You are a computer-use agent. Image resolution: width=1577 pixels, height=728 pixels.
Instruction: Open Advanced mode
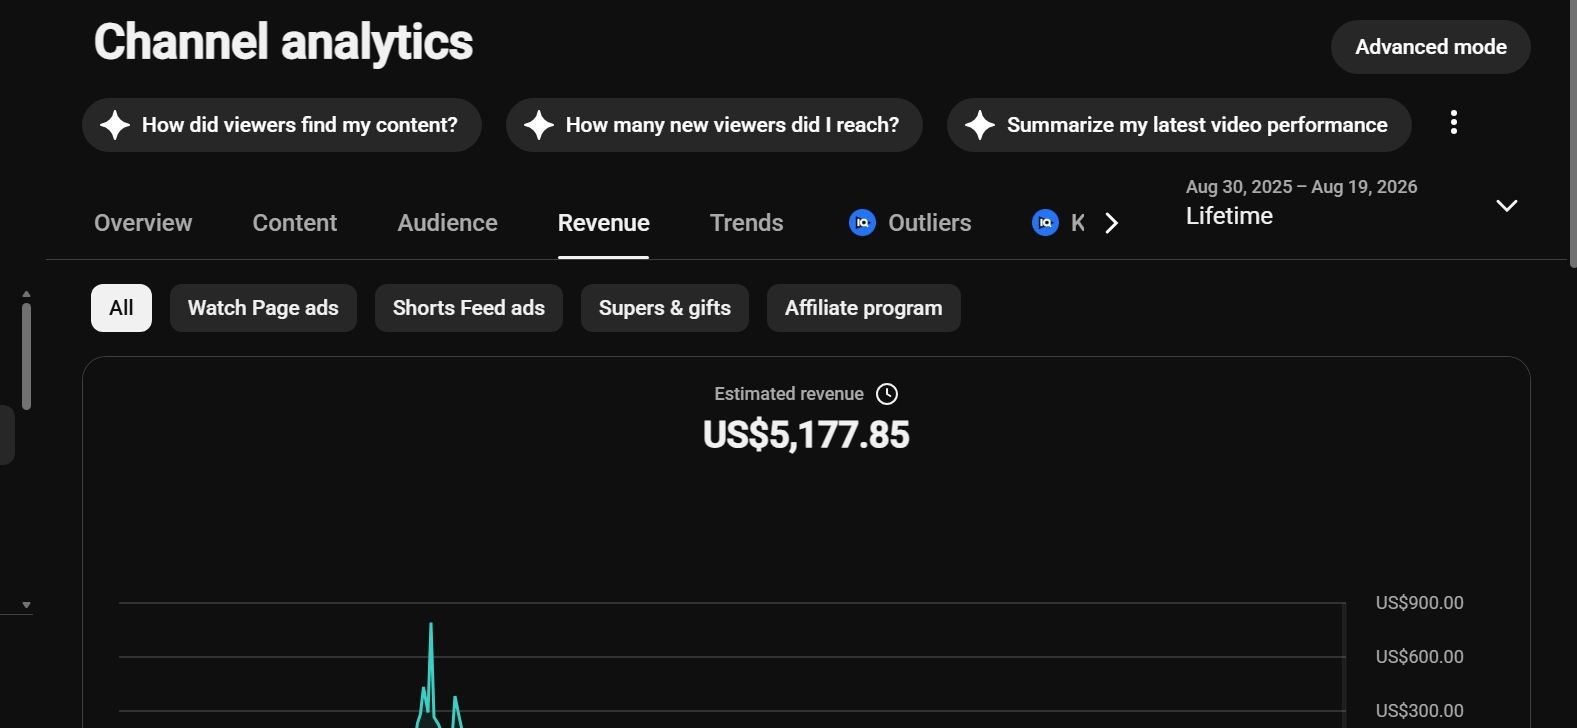[x=1430, y=47]
